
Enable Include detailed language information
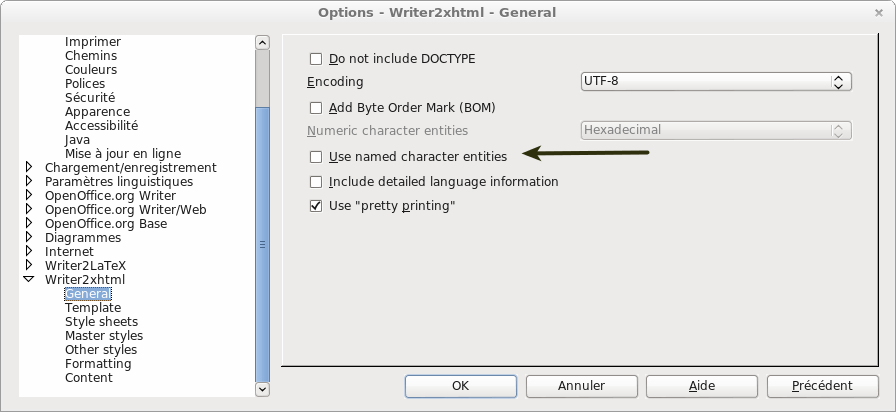[316, 182]
